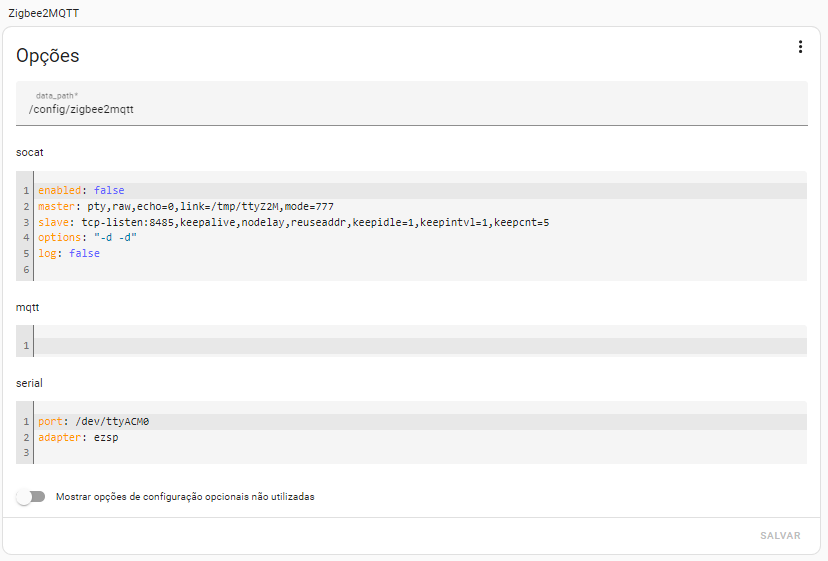Open the three-dot options menu
828x561 pixels.
tap(801, 47)
